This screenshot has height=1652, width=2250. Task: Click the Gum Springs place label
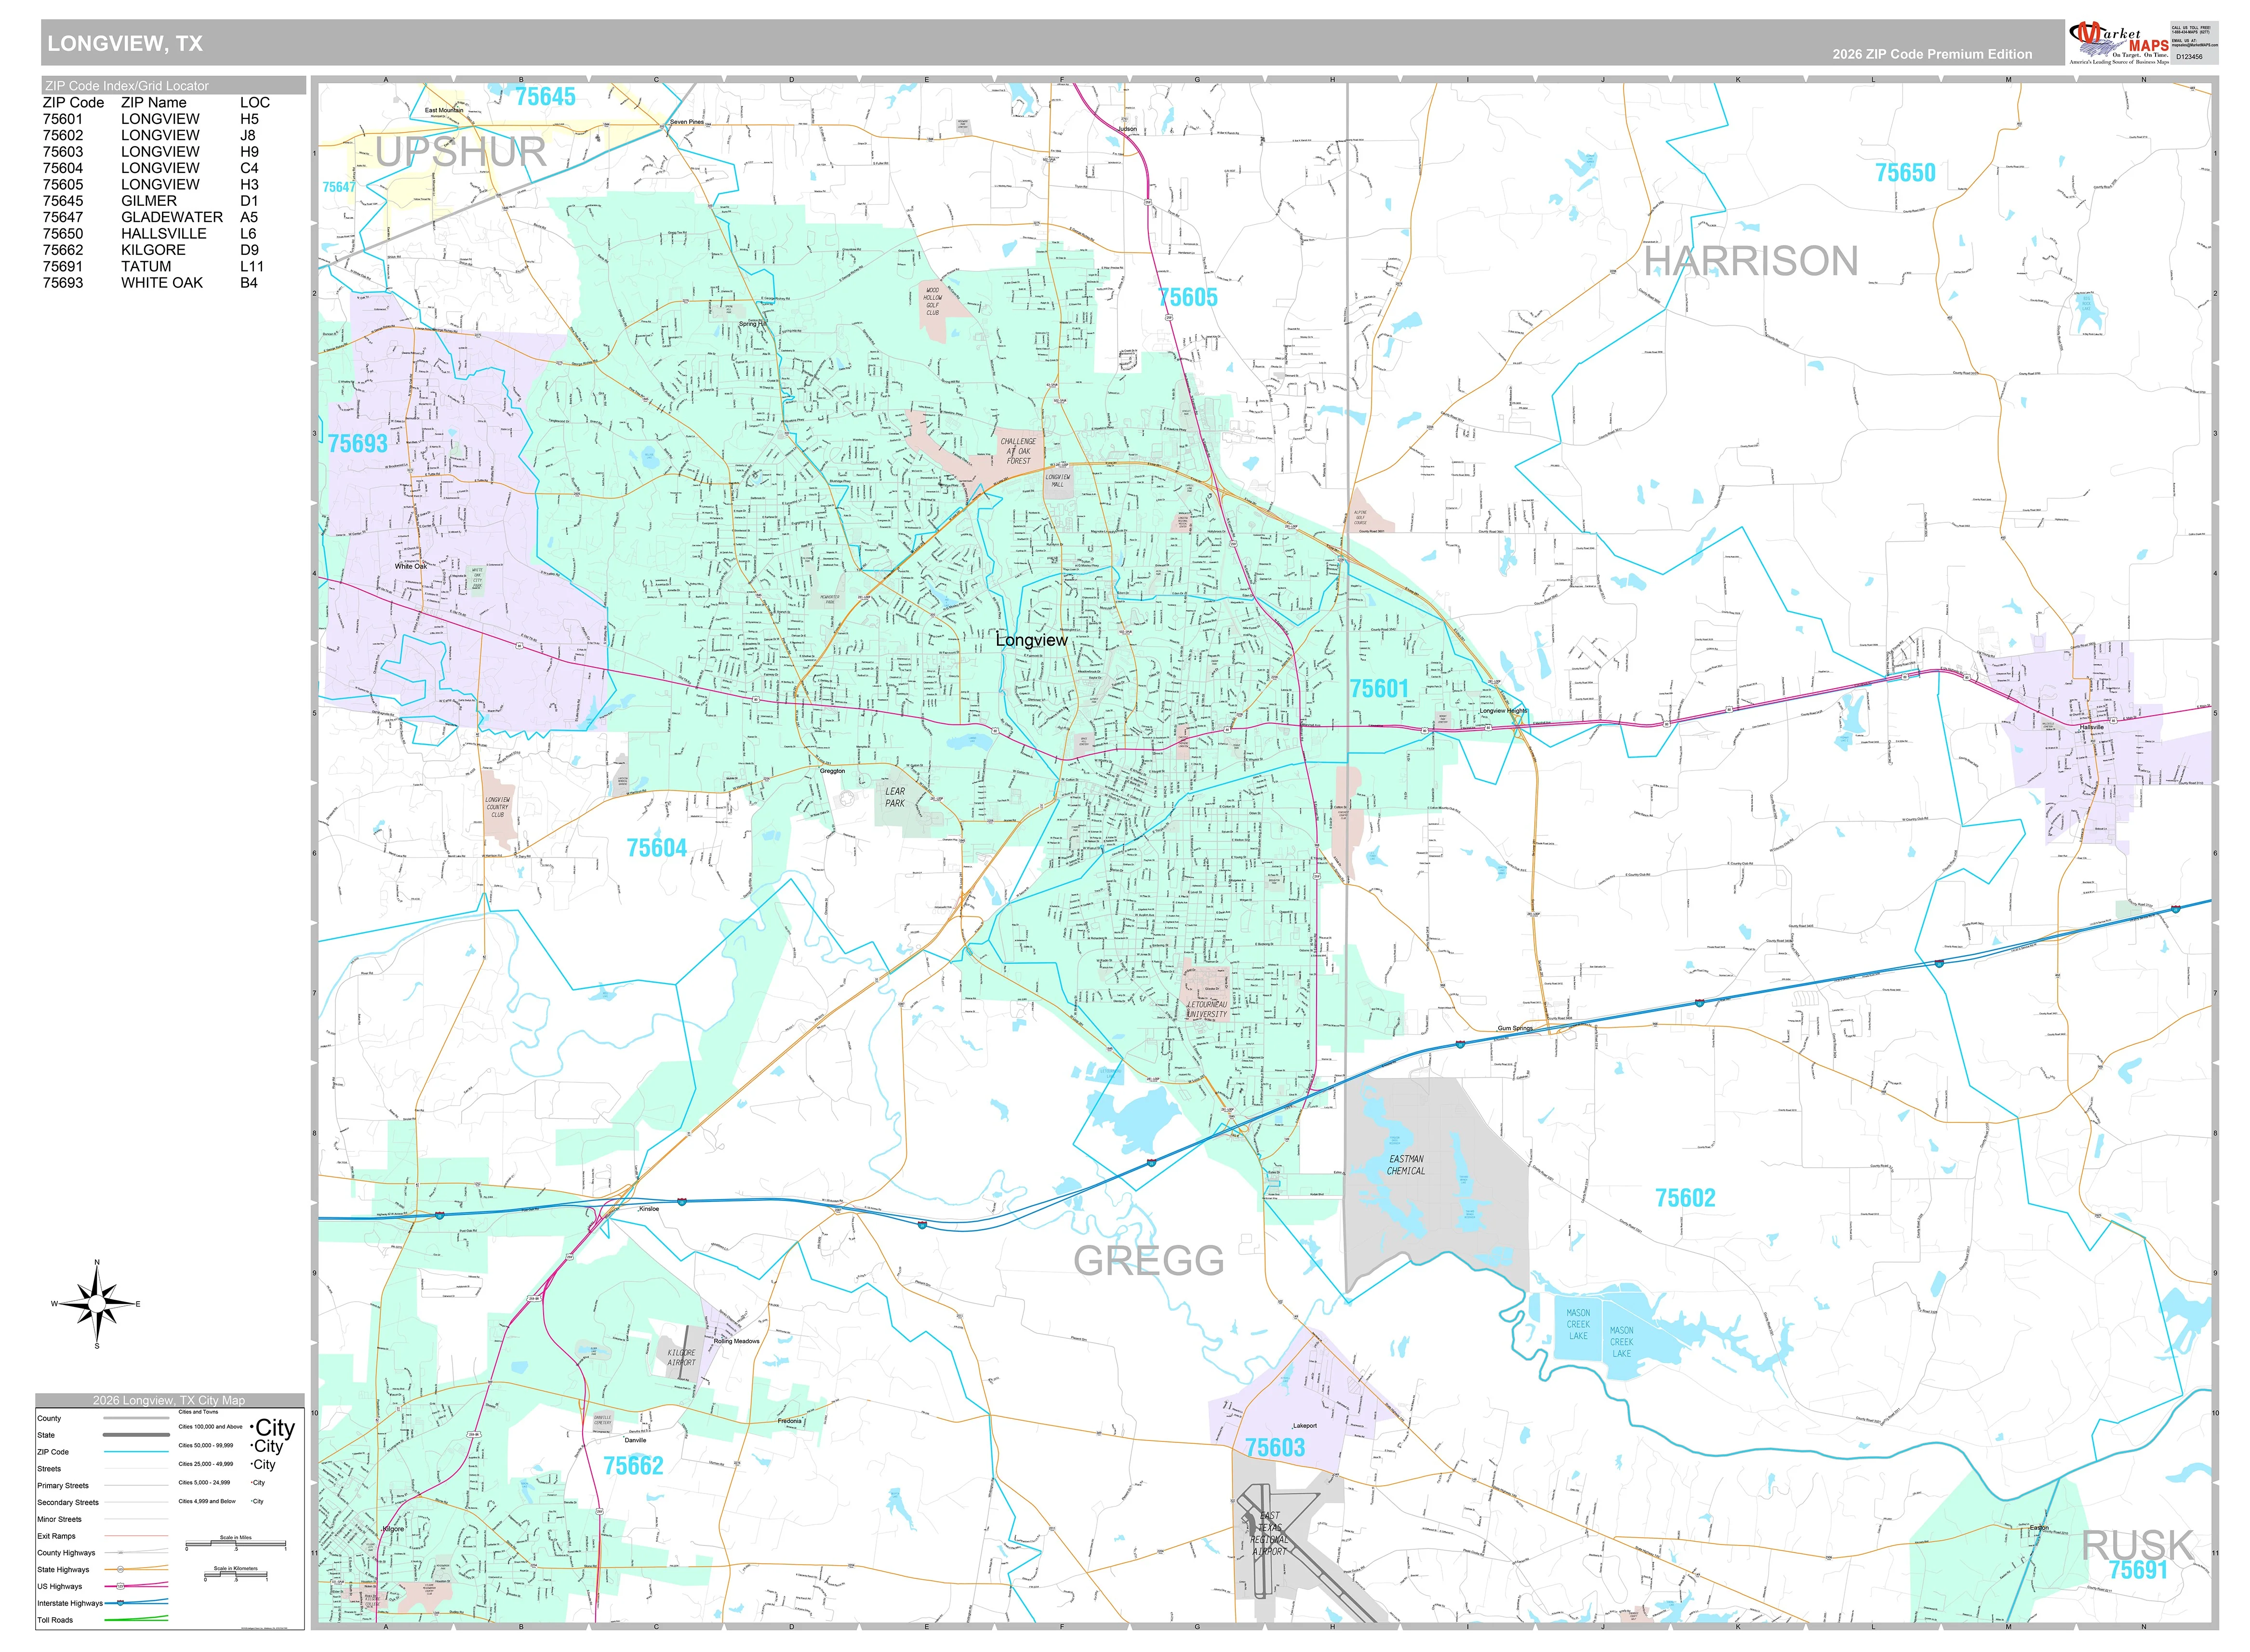tap(1514, 1029)
